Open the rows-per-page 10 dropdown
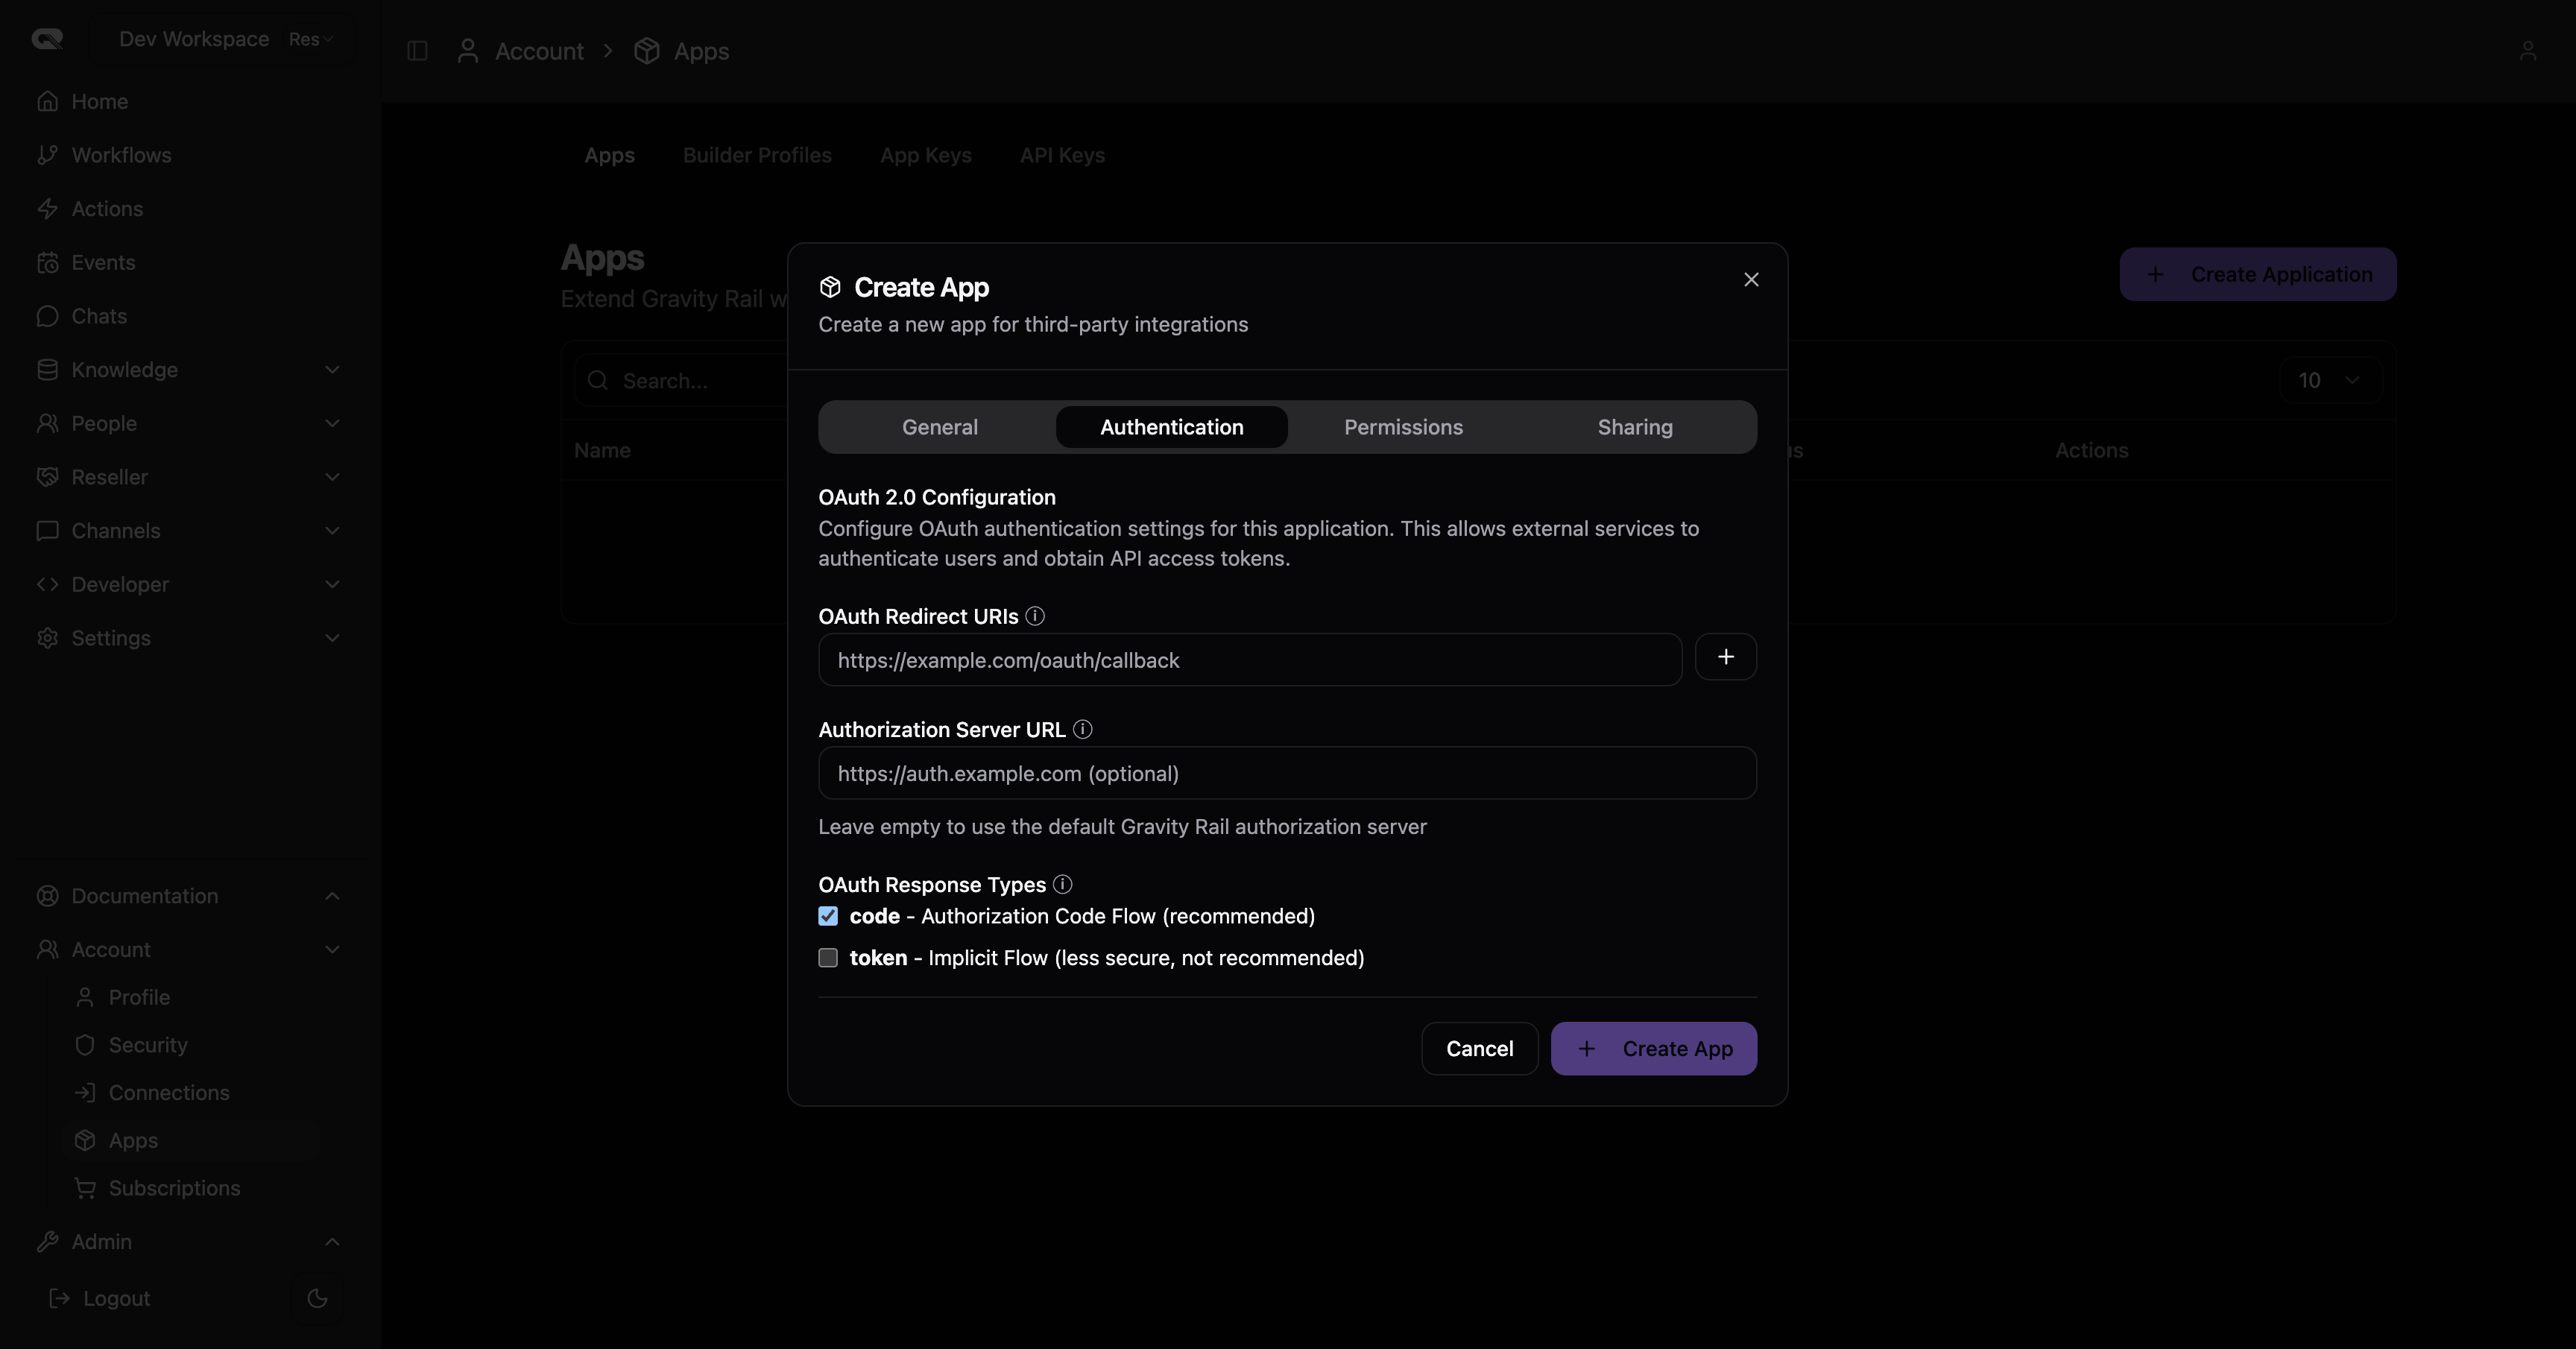Screen dimensions: 2576x1349 2330,380
